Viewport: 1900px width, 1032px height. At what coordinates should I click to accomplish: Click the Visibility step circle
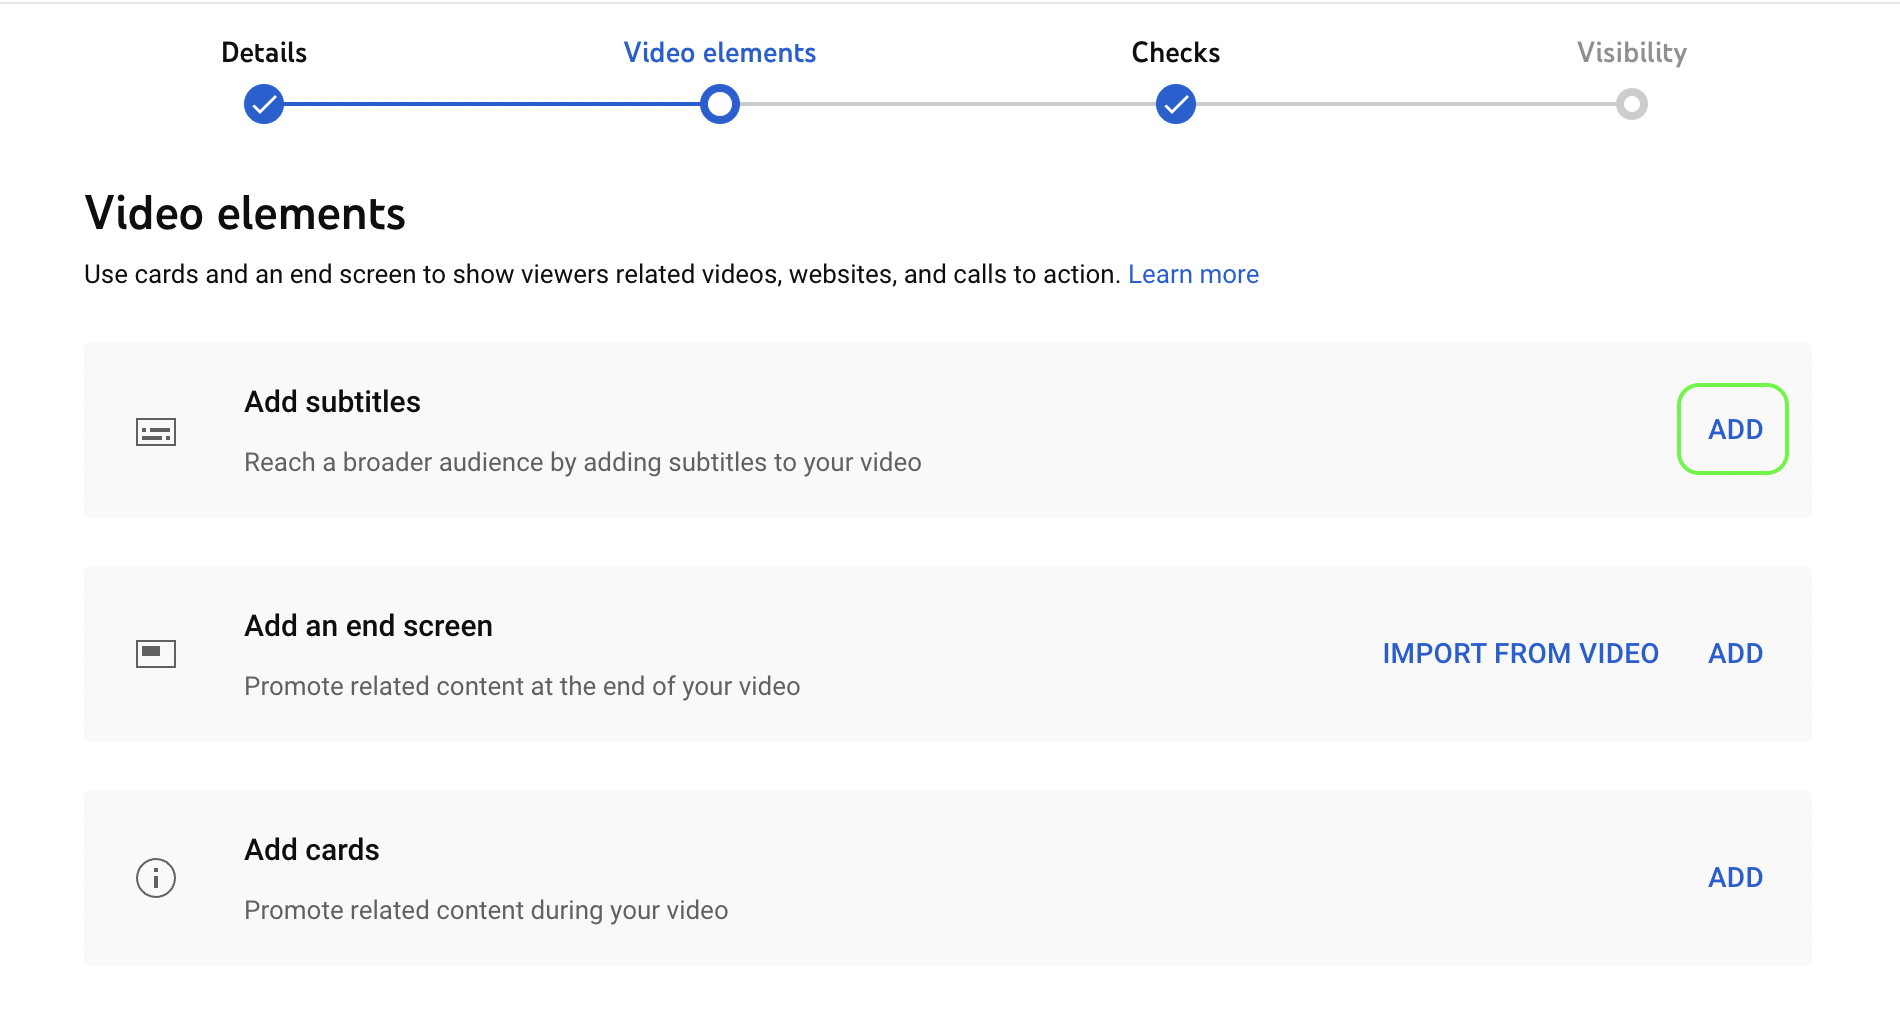click(1632, 104)
